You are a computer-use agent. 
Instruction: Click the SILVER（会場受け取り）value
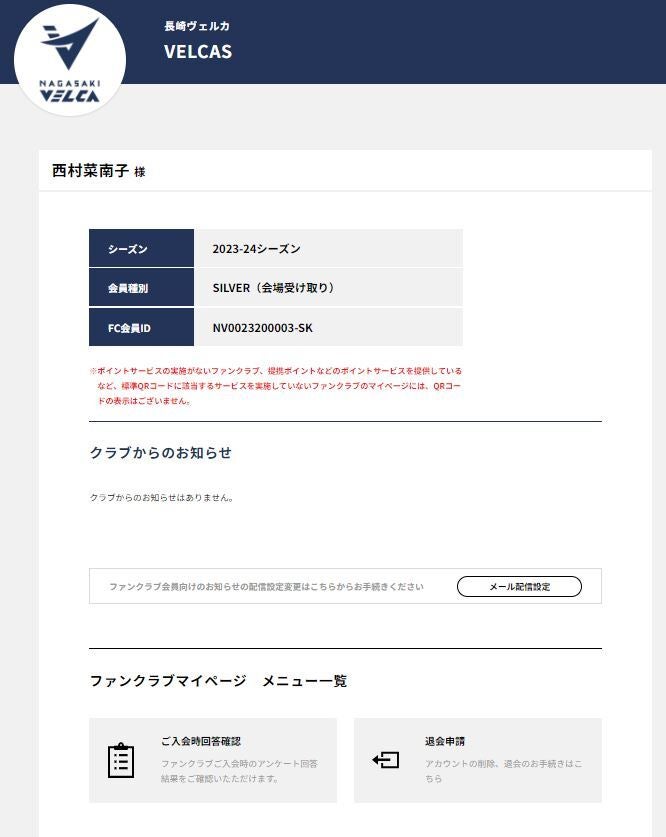(274, 288)
